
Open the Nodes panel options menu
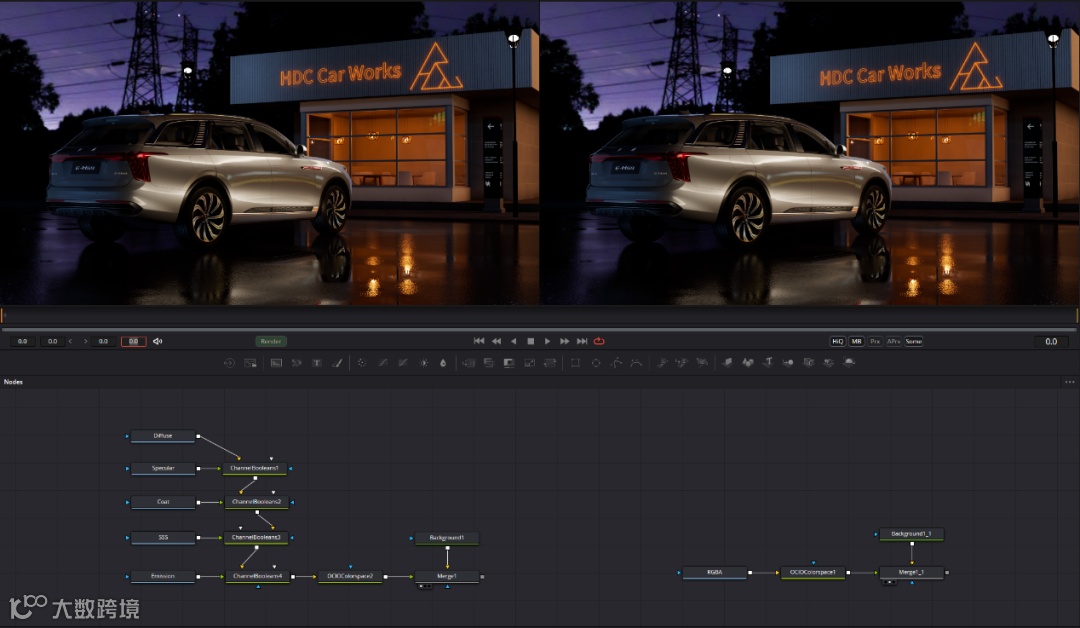(x=1069, y=382)
